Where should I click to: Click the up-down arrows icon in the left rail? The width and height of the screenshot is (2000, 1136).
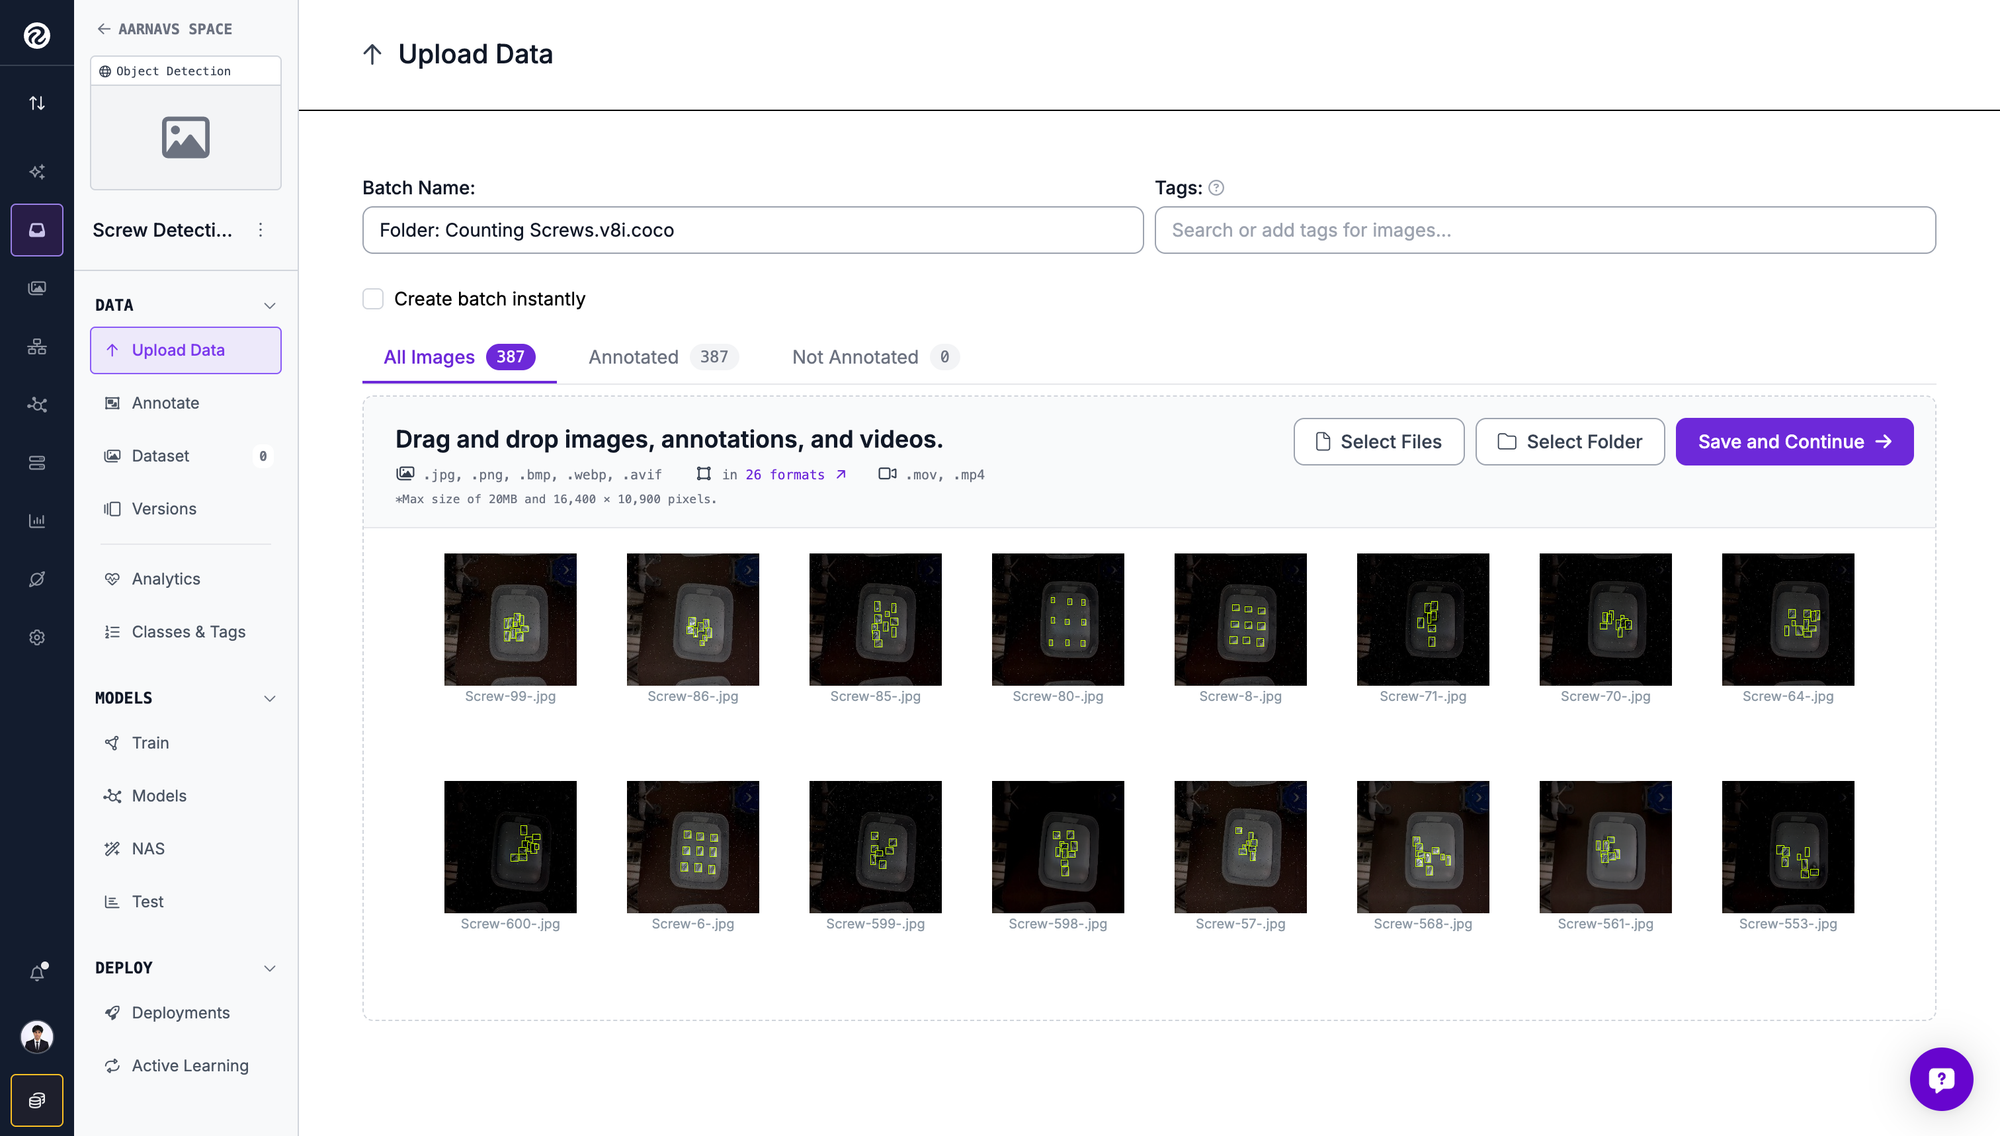tap(37, 103)
